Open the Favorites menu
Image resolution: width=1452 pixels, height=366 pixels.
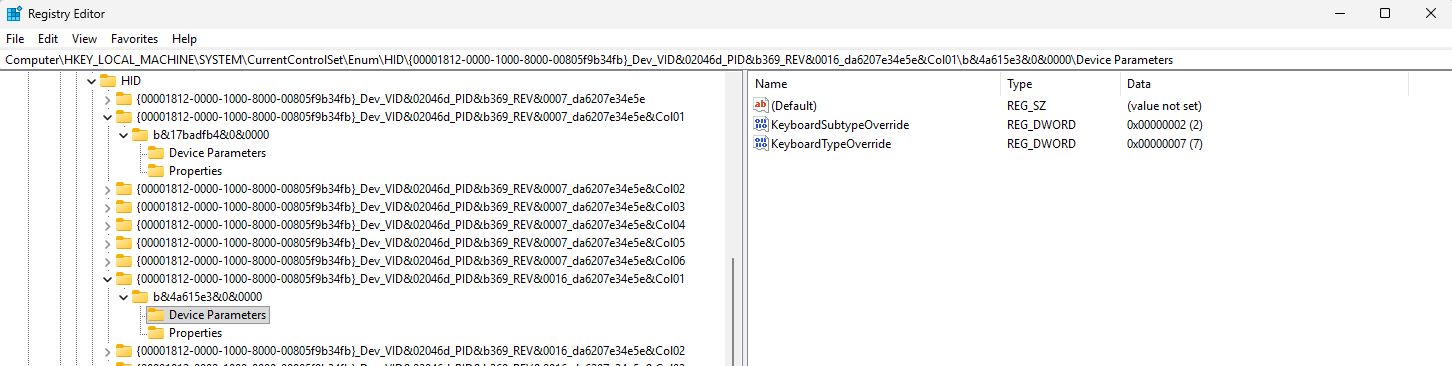135,38
